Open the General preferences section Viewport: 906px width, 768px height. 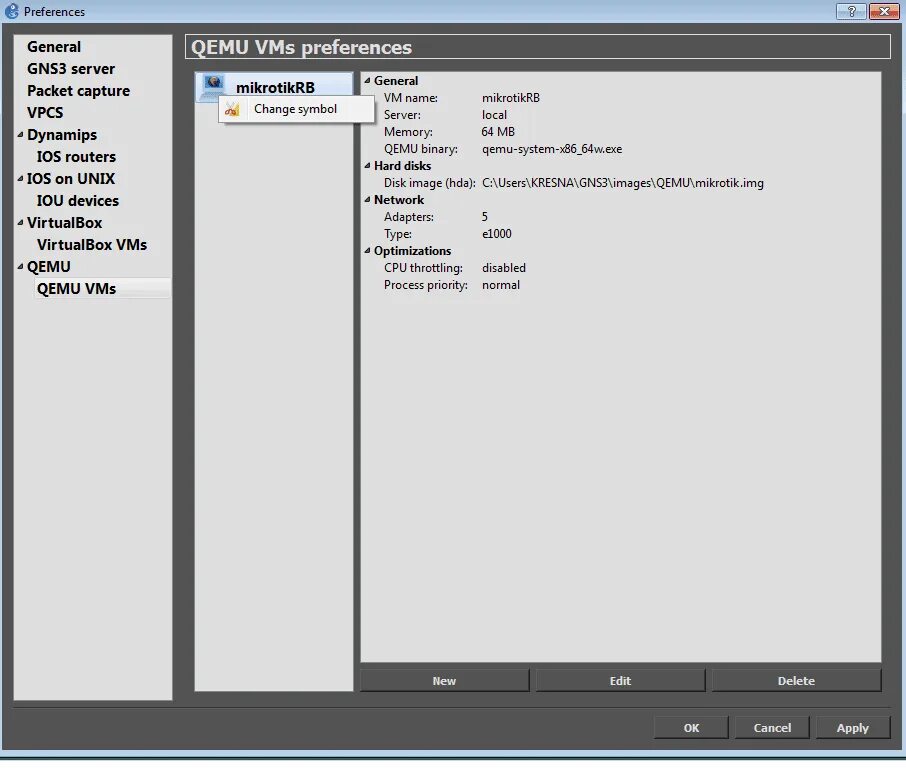click(54, 47)
